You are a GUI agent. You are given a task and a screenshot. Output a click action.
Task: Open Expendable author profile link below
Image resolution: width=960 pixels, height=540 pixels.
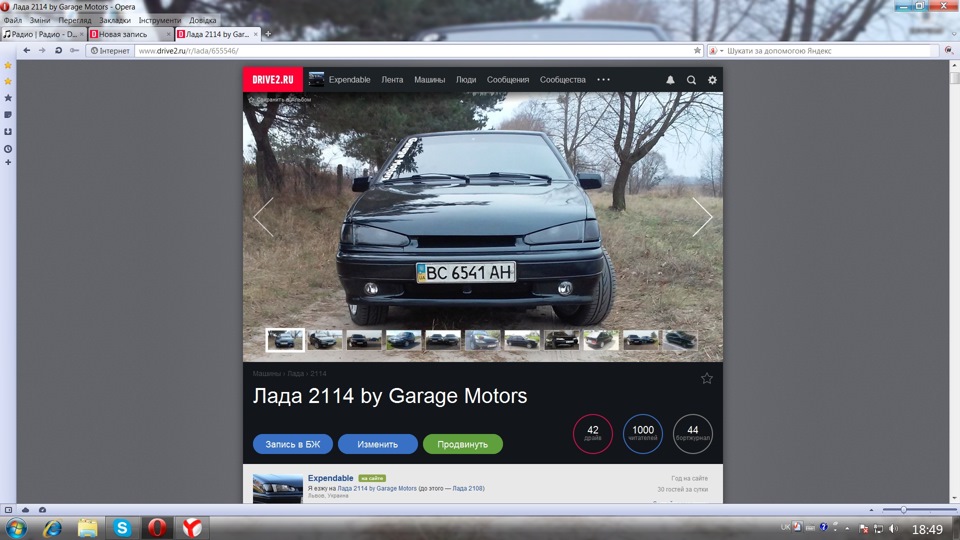(331, 478)
